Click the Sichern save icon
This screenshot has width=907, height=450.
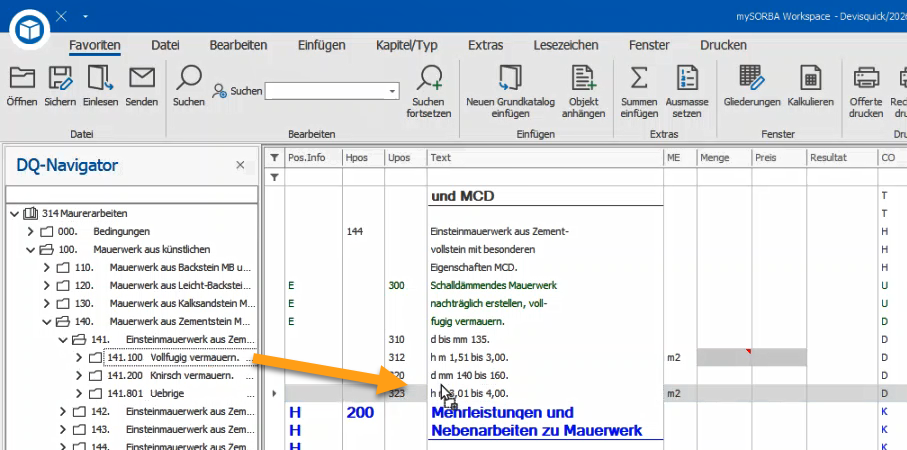tap(60, 78)
